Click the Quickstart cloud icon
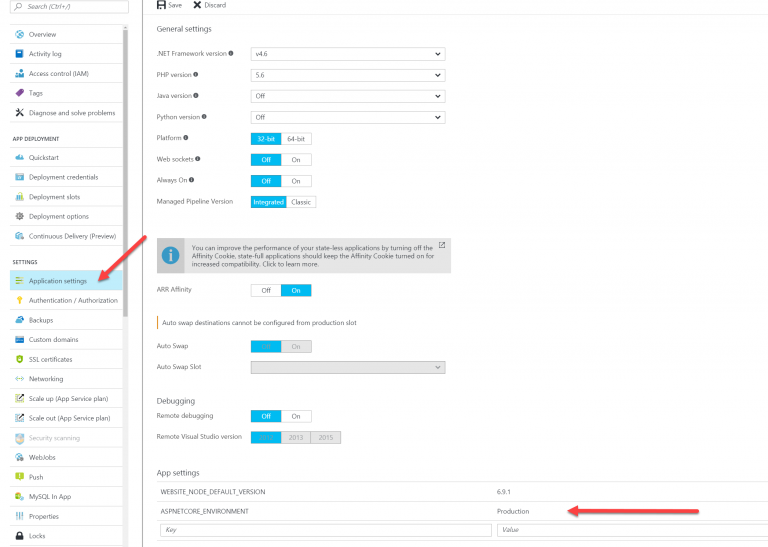This screenshot has height=547, width=768. (x=20, y=157)
